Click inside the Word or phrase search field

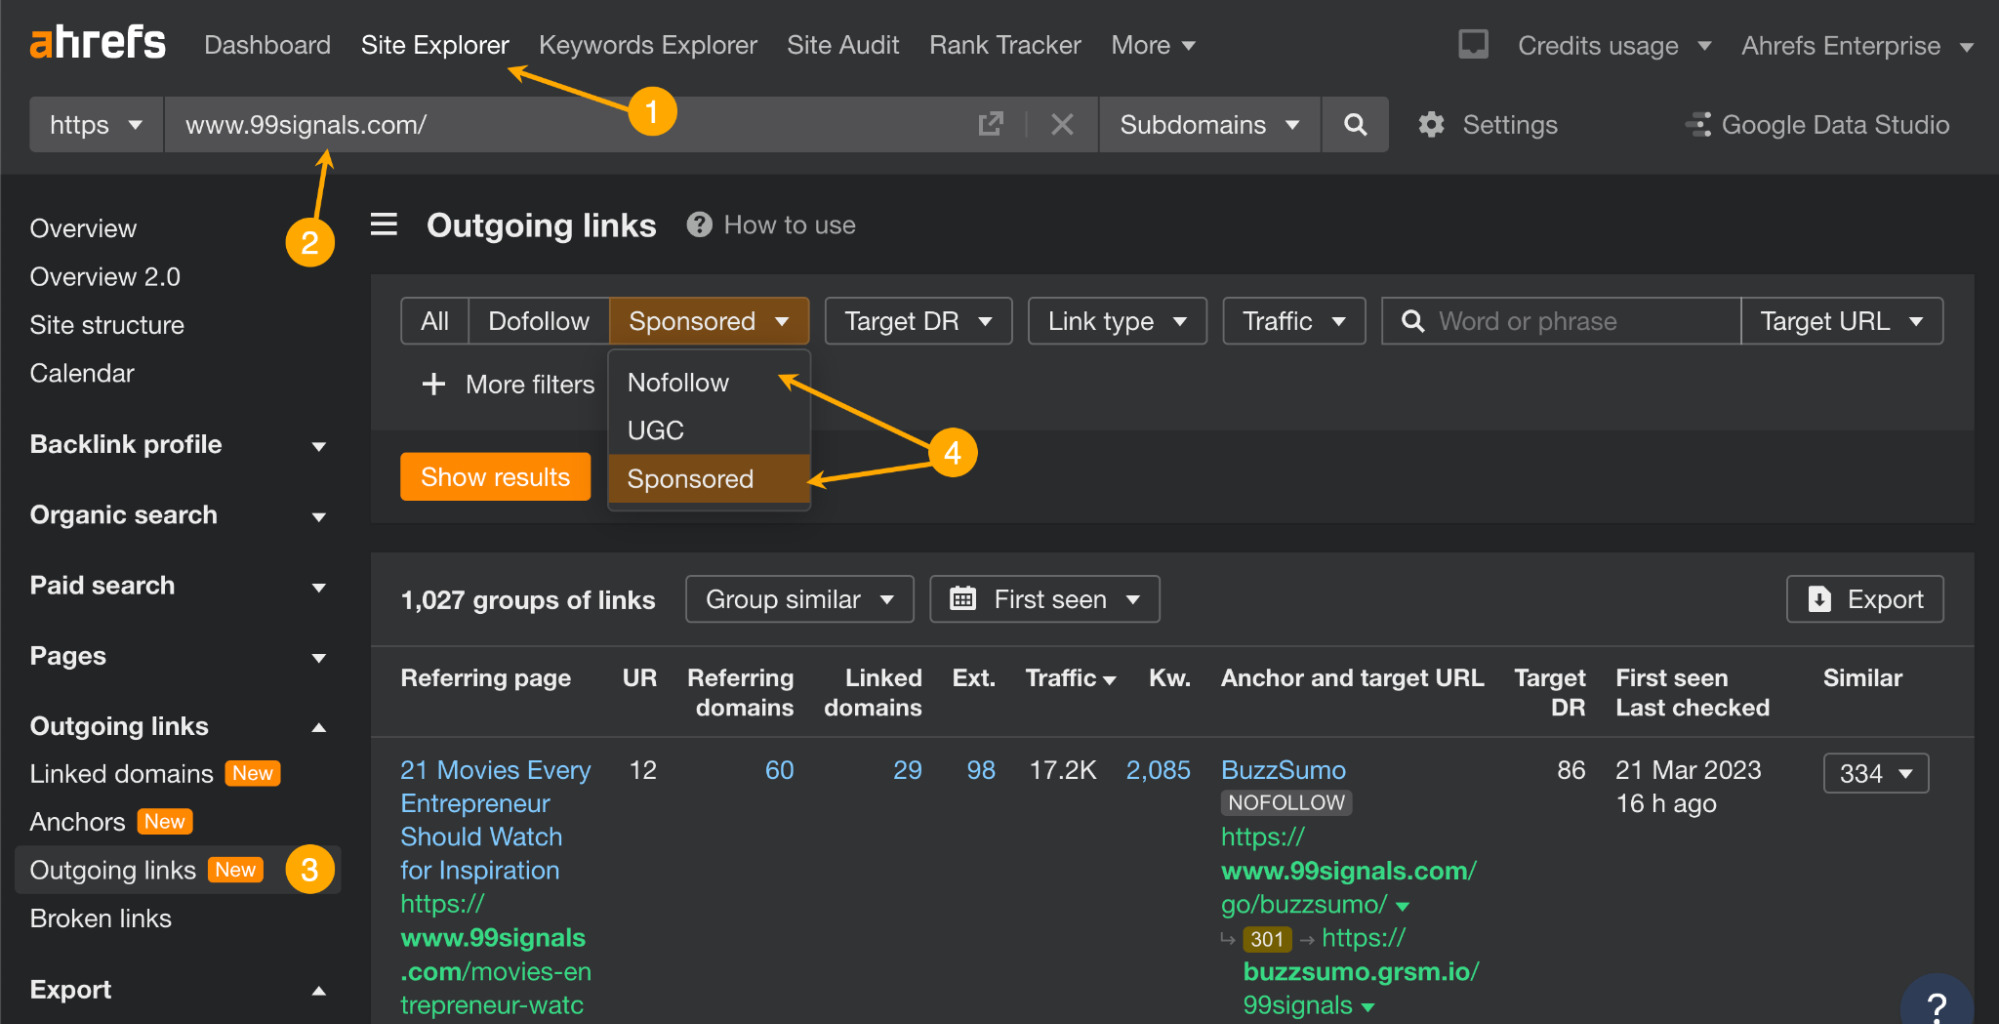[1559, 321]
